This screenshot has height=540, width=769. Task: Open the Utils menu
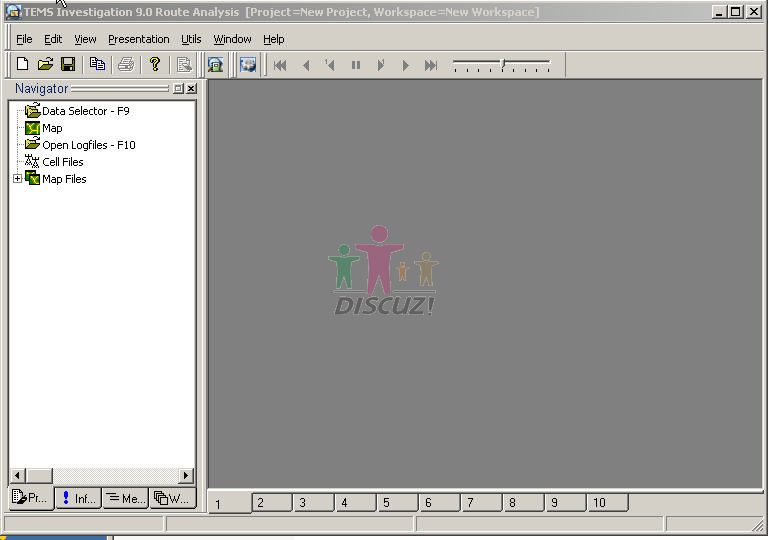click(x=191, y=39)
